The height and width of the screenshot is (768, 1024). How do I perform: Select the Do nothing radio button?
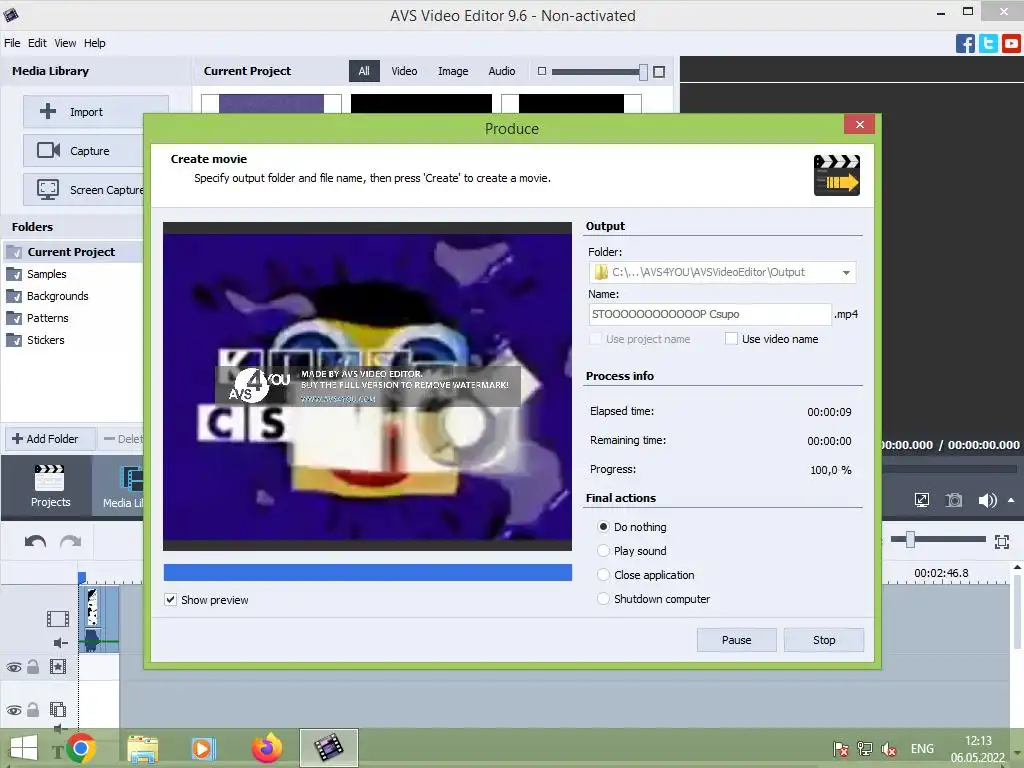click(603, 526)
